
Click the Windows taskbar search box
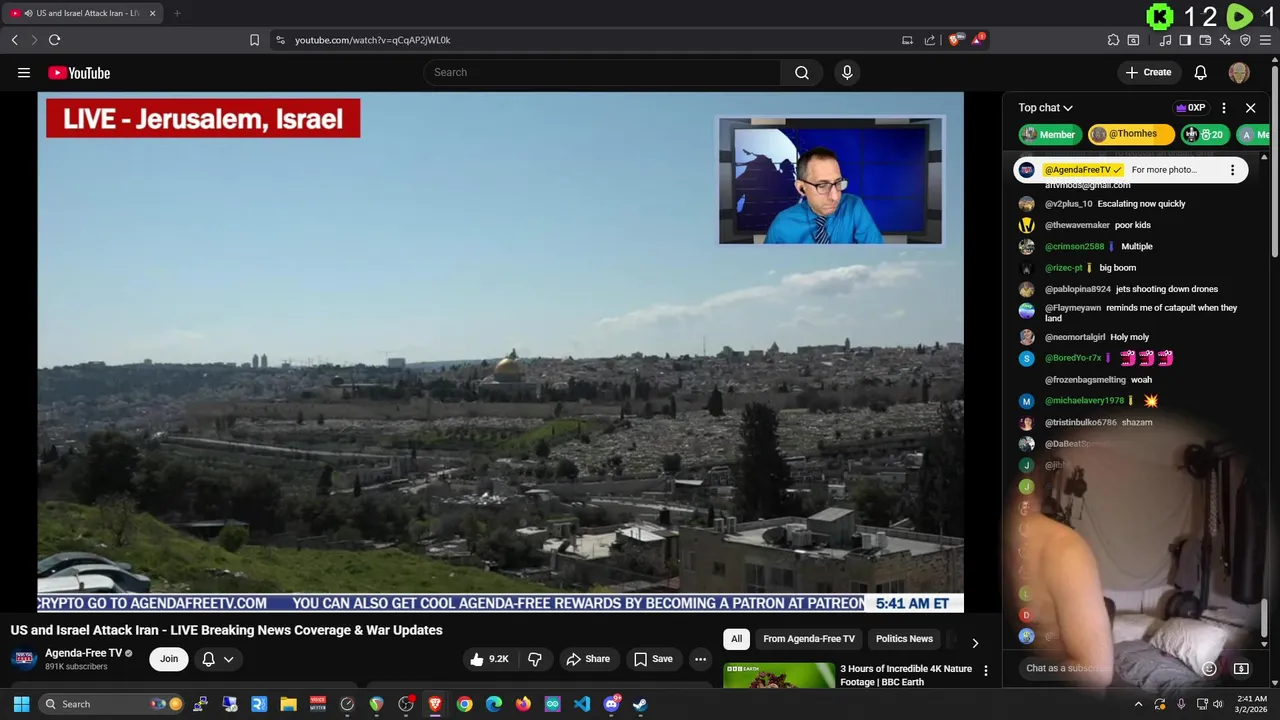click(113, 704)
